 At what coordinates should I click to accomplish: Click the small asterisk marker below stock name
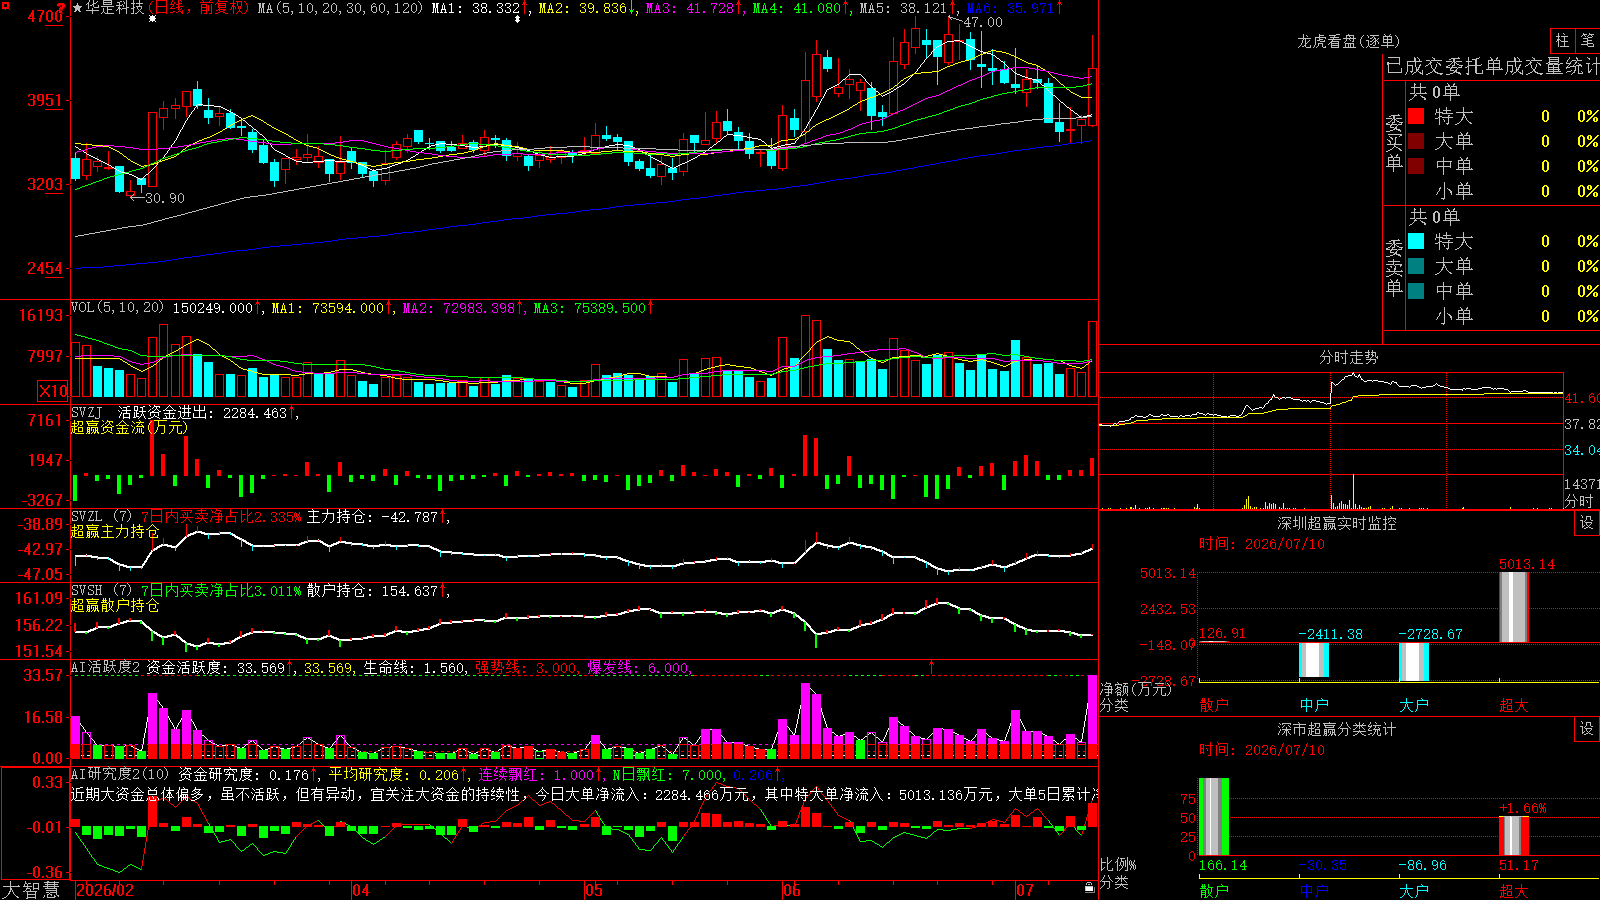[152, 19]
